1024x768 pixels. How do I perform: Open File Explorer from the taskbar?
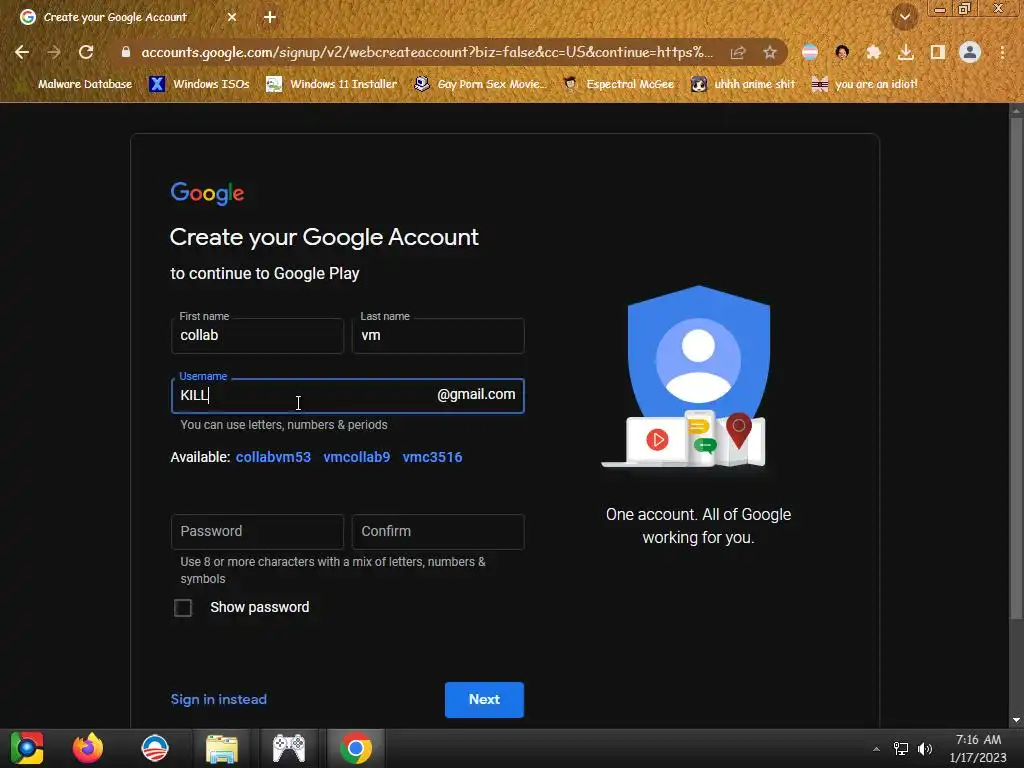[x=222, y=748]
